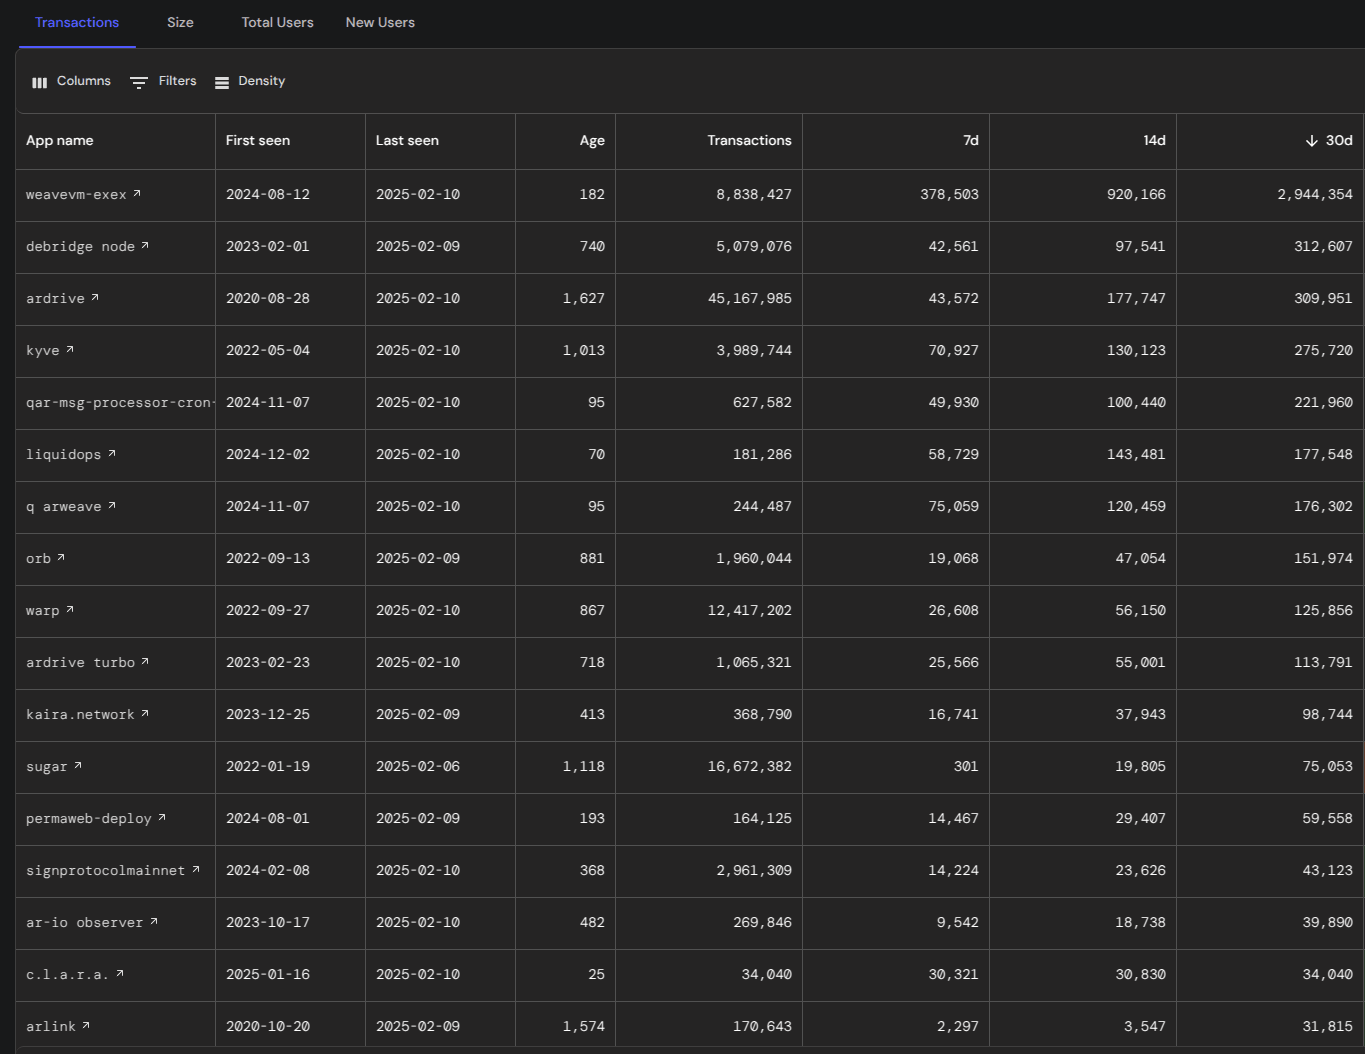
Task: Sort by 7d column header
Action: click(x=971, y=140)
